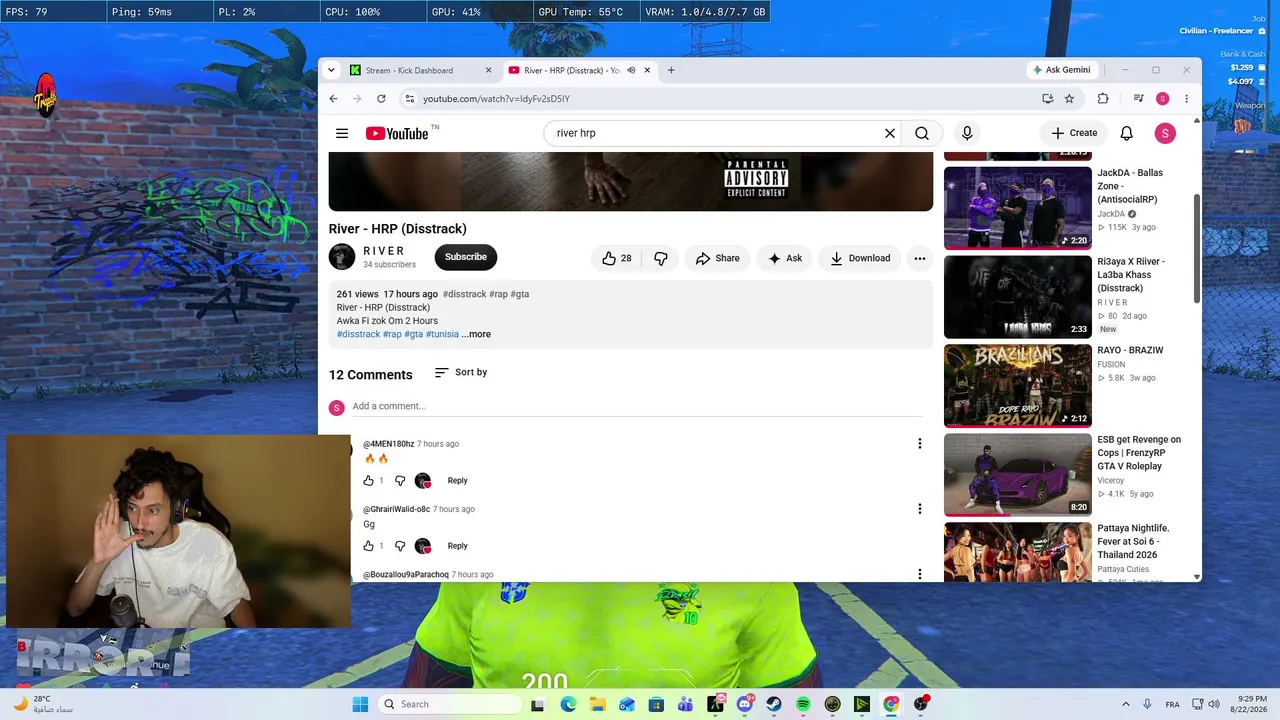View site information icon in address bar

click(409, 98)
